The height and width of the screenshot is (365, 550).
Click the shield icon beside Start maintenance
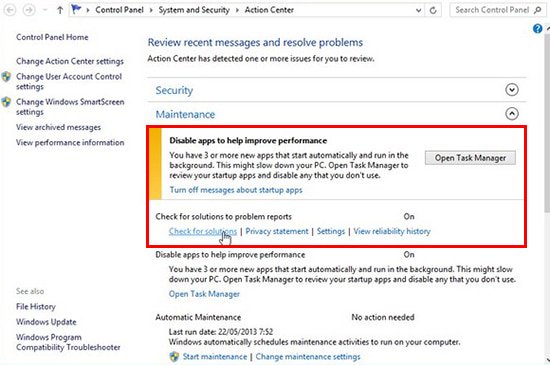174,357
